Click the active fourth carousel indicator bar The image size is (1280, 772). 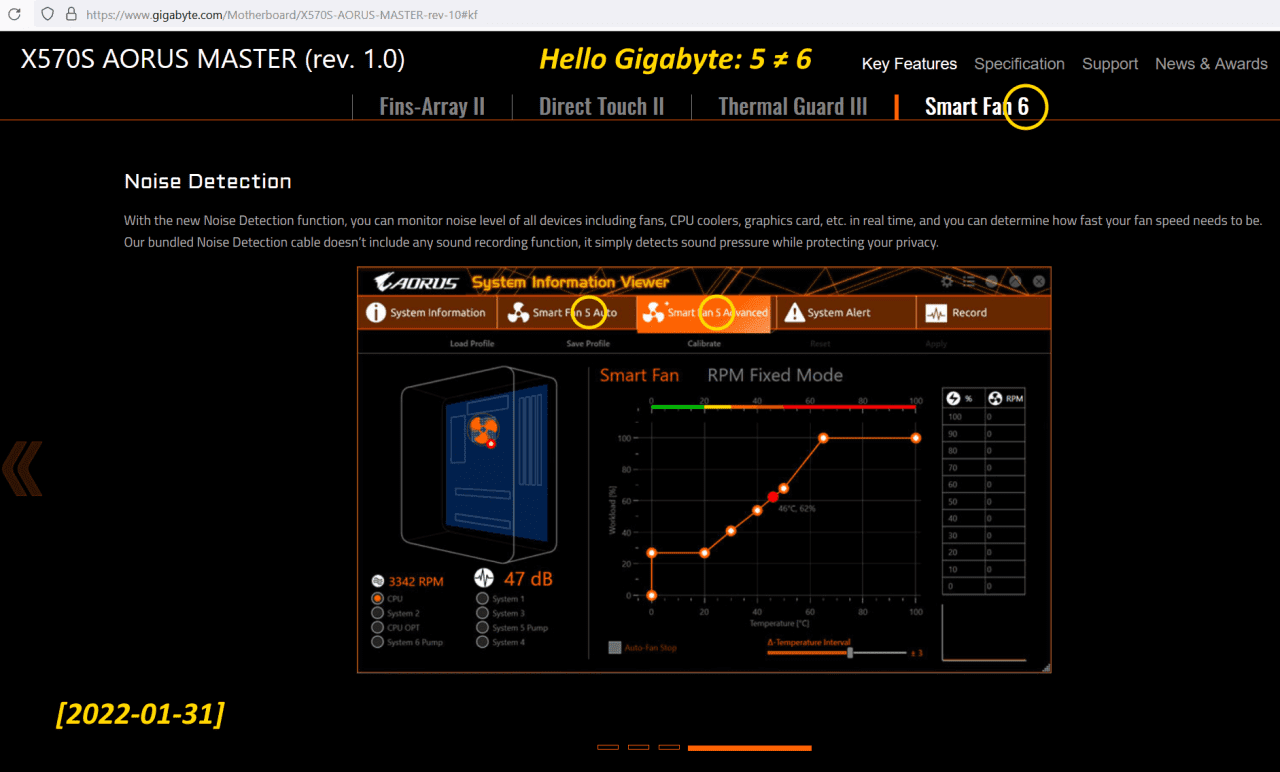[x=750, y=747]
